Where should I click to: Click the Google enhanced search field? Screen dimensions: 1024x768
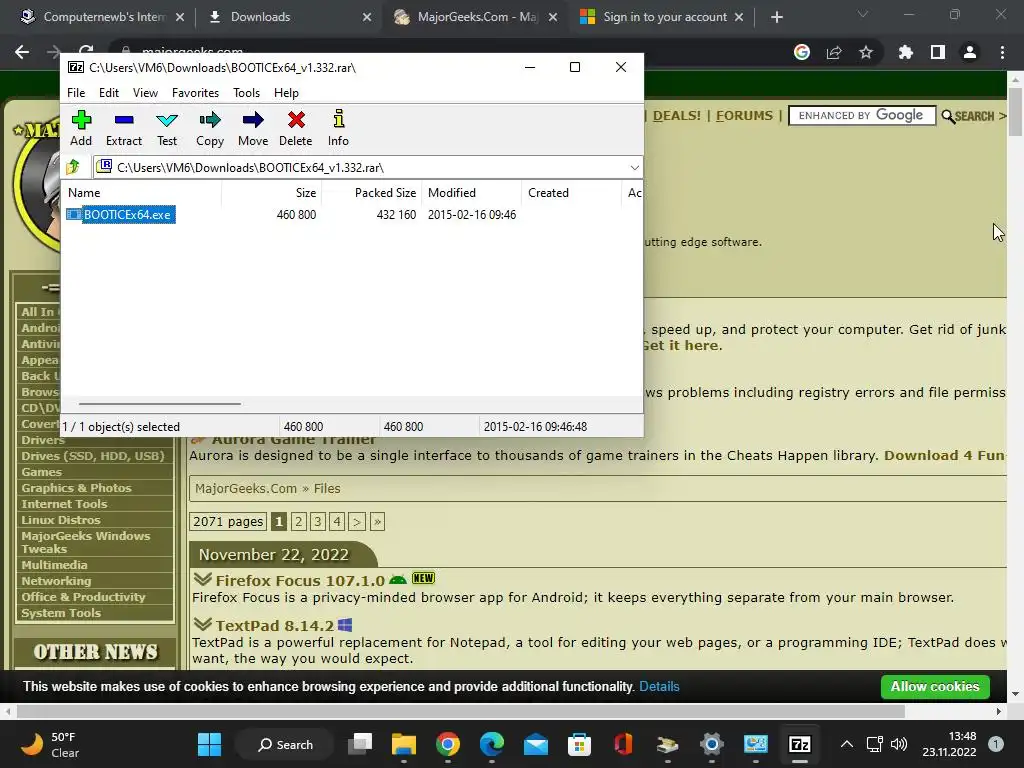click(x=862, y=116)
